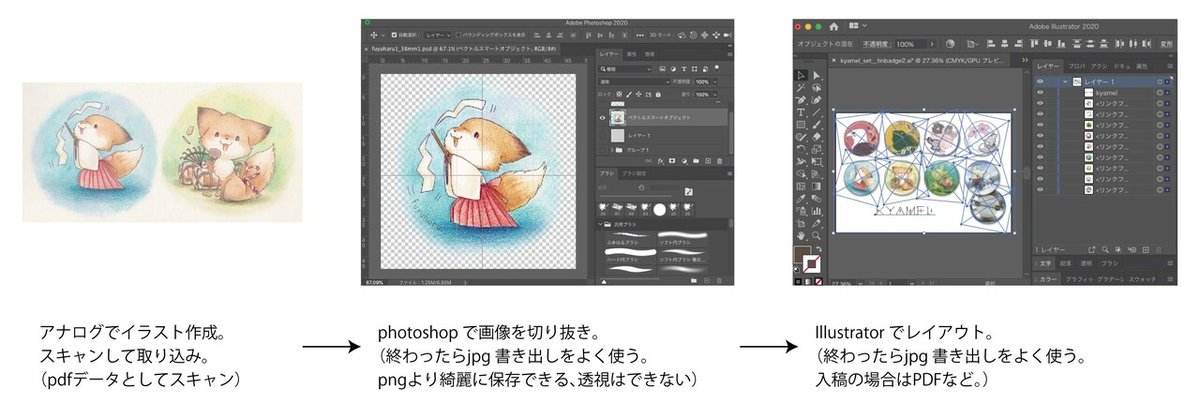This screenshot has height=417, width=1200.
Task: Pick the large round brush preset in Photoshop
Action: coord(661,210)
